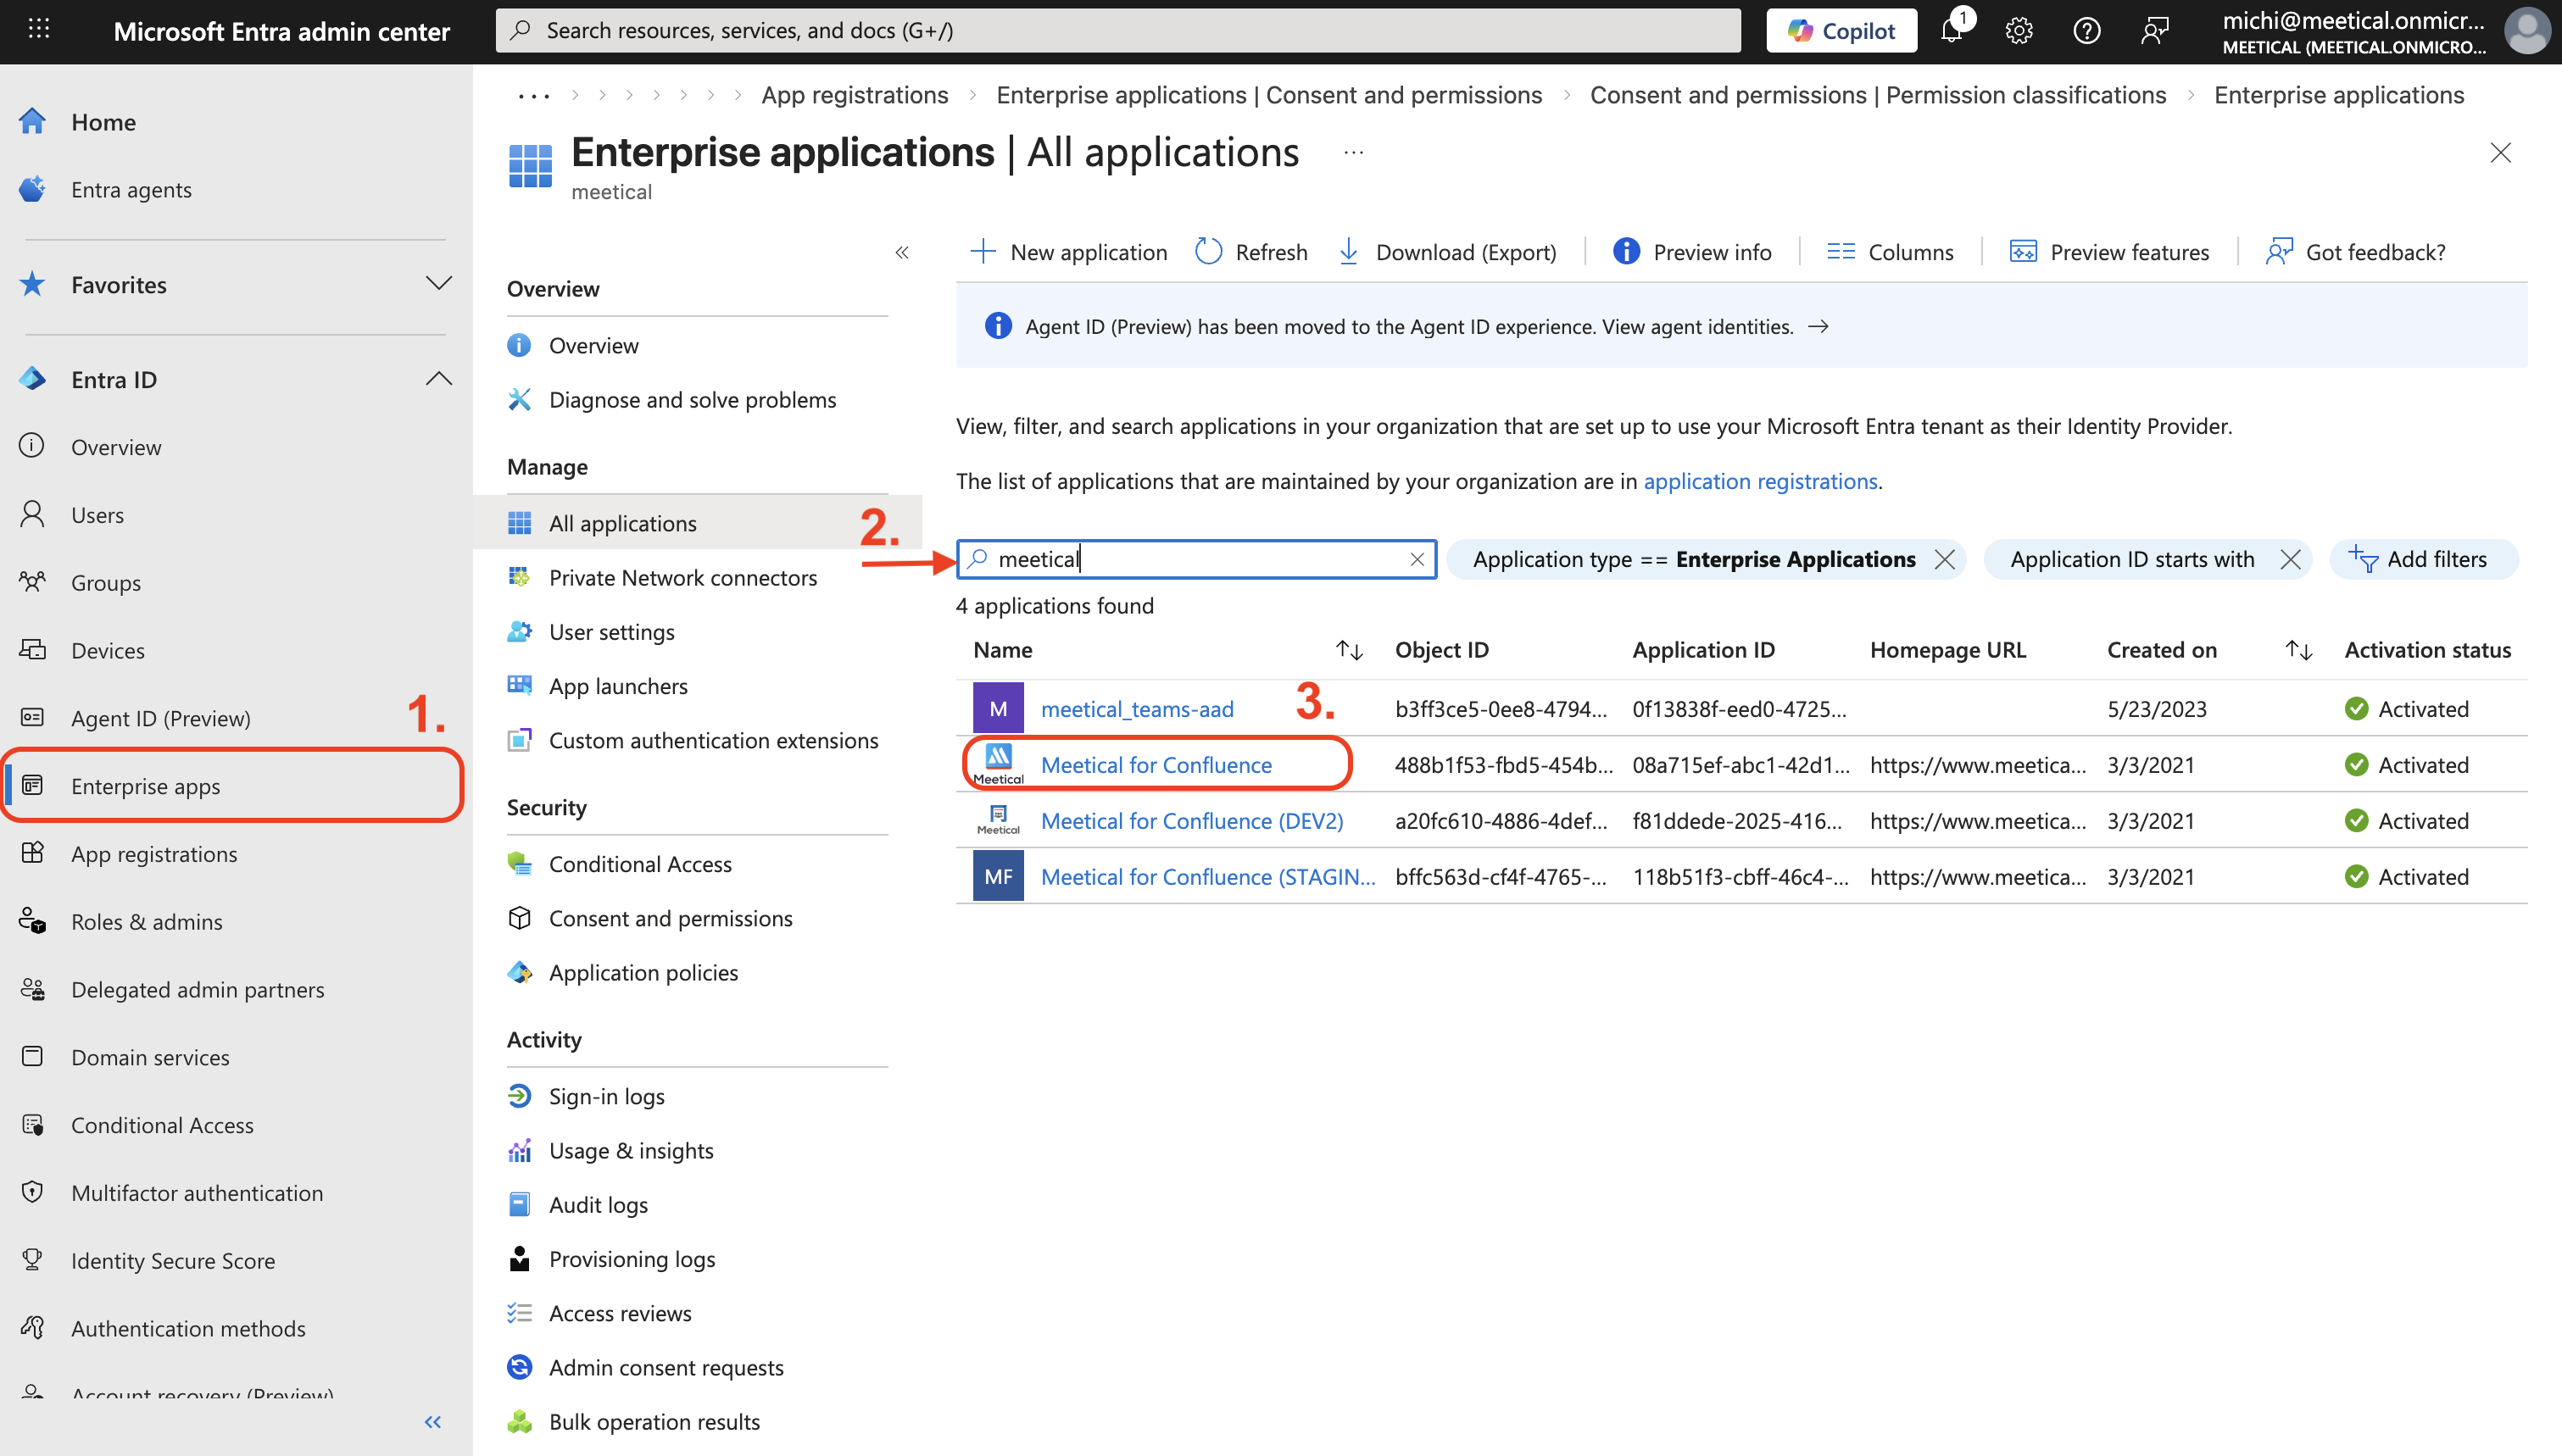Collapse the Entra ID section
Screen dimensions: 2562x1456
[438, 379]
